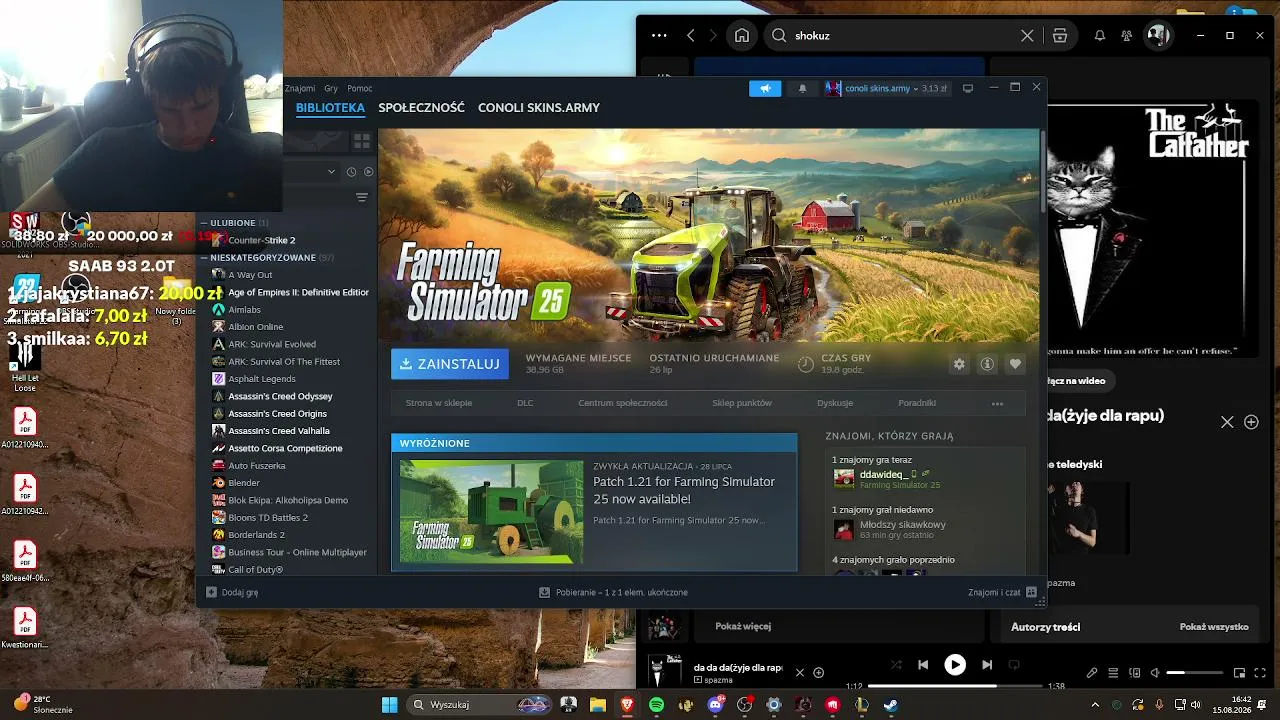Enter Spotify full screen mode
The height and width of the screenshot is (720, 1280).
(x=1259, y=673)
